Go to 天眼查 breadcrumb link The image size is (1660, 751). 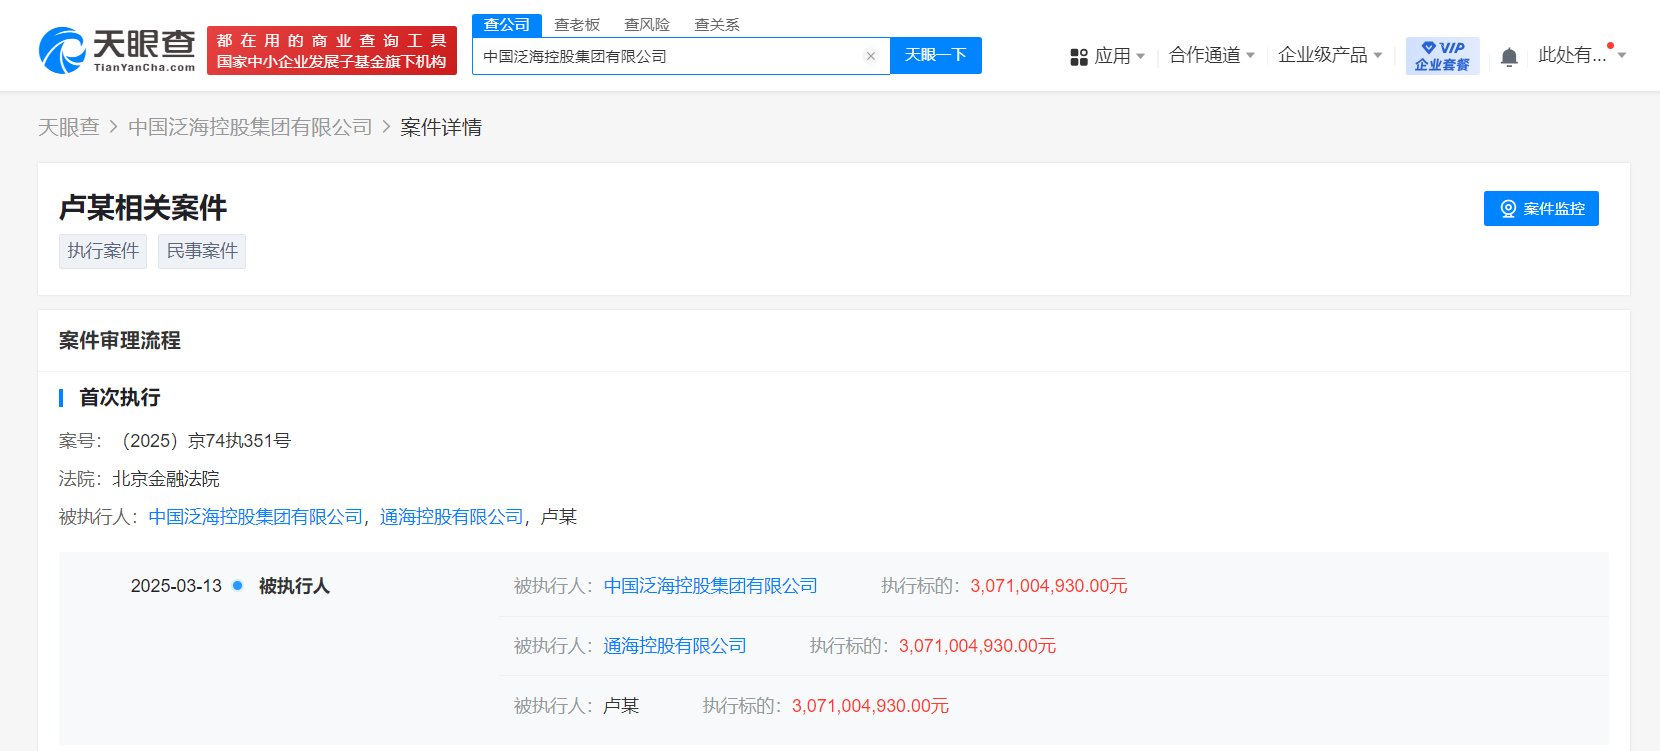[x=69, y=127]
